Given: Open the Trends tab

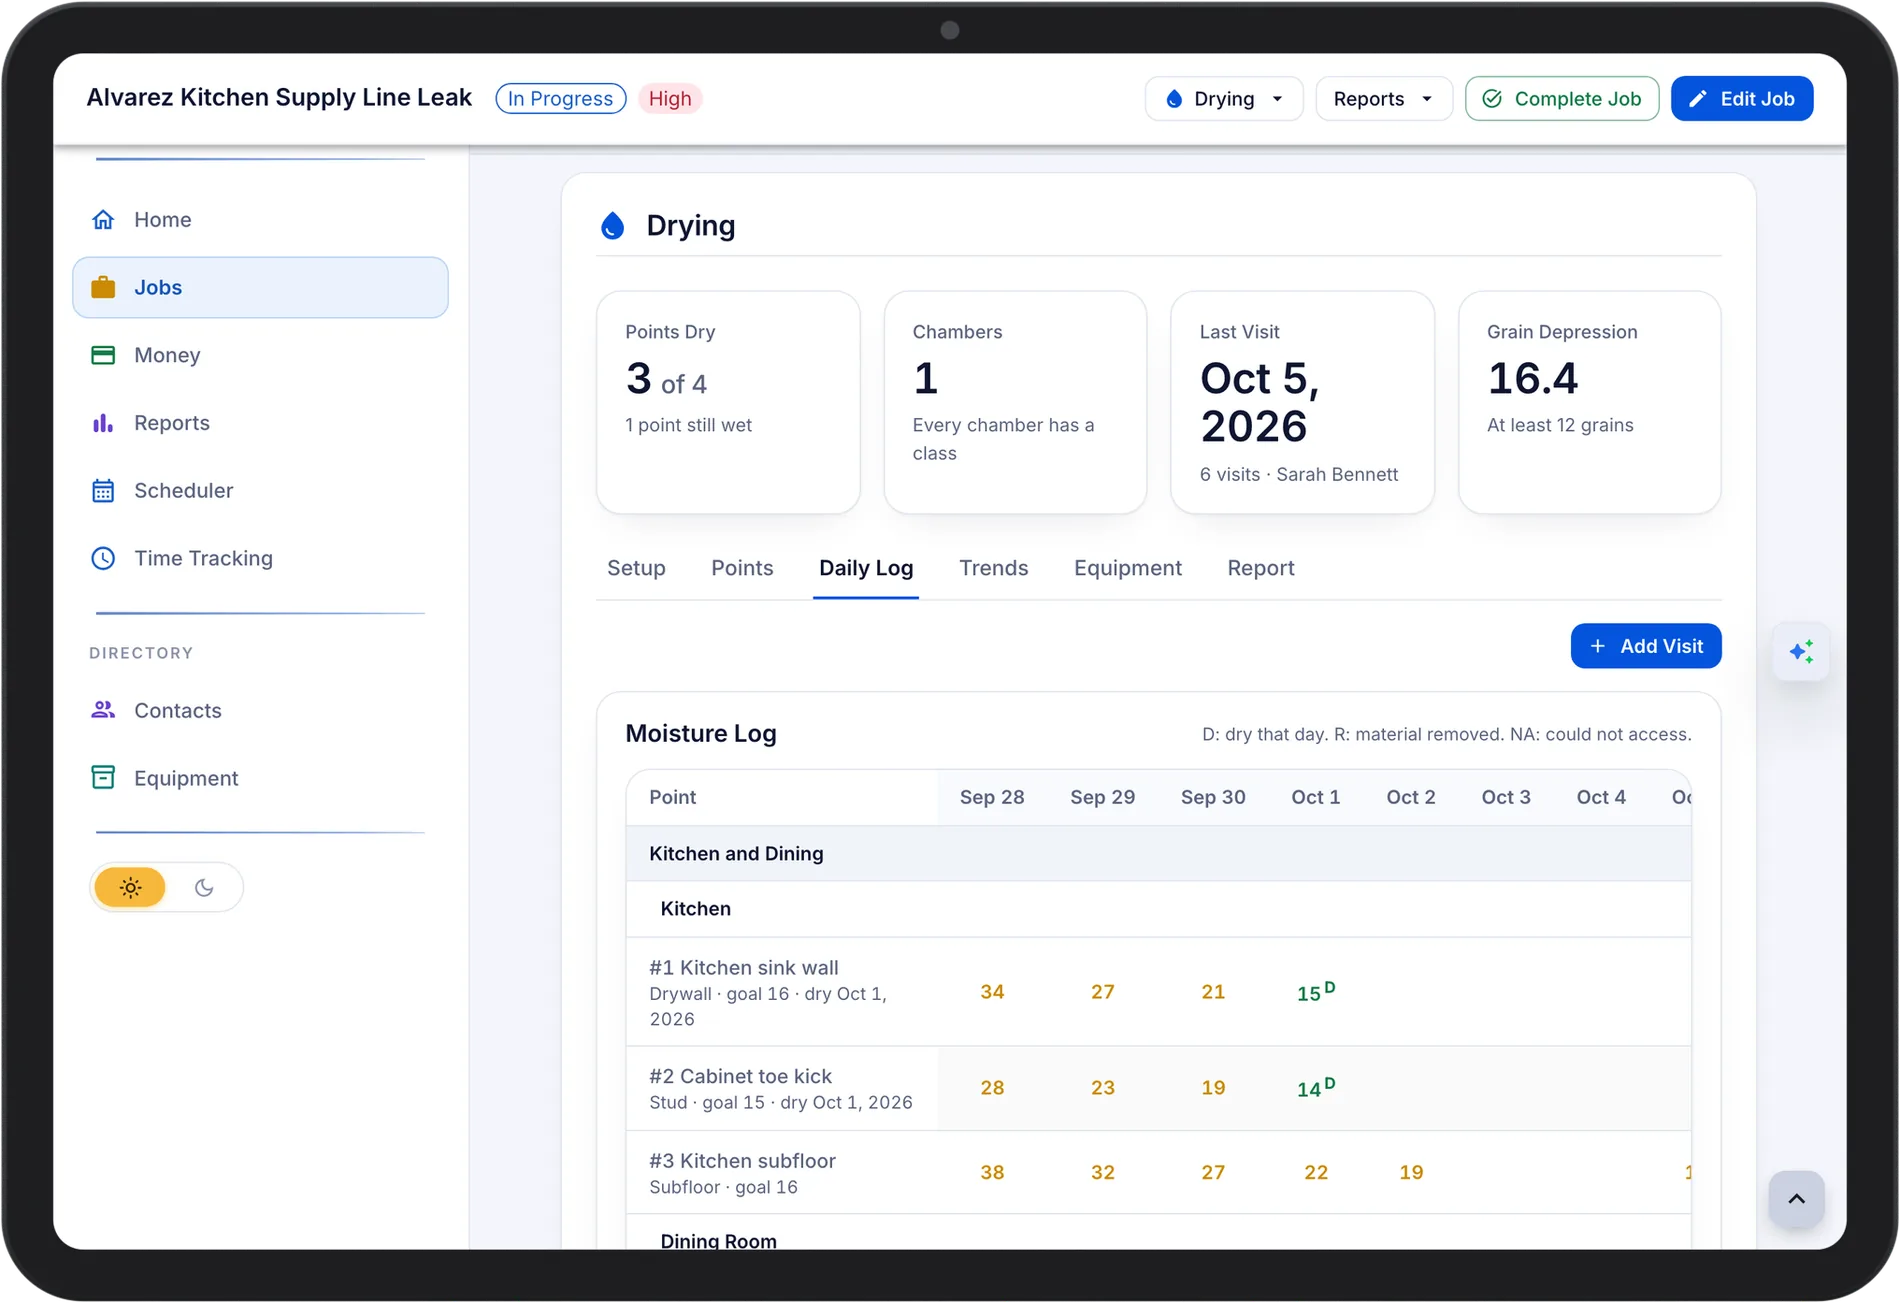Looking at the screenshot, I should click(x=993, y=568).
